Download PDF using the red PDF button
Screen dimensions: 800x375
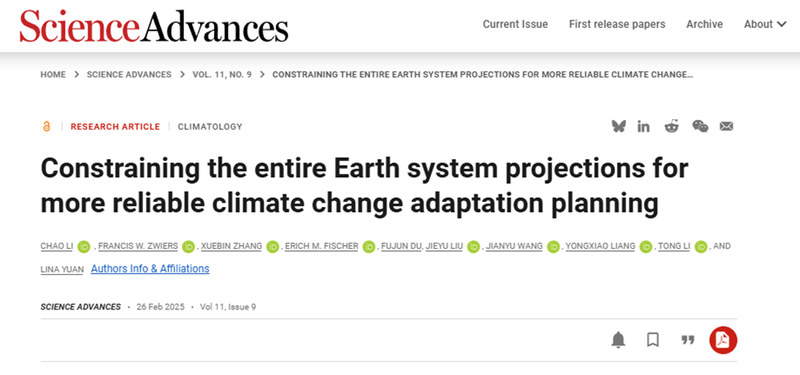(x=723, y=340)
